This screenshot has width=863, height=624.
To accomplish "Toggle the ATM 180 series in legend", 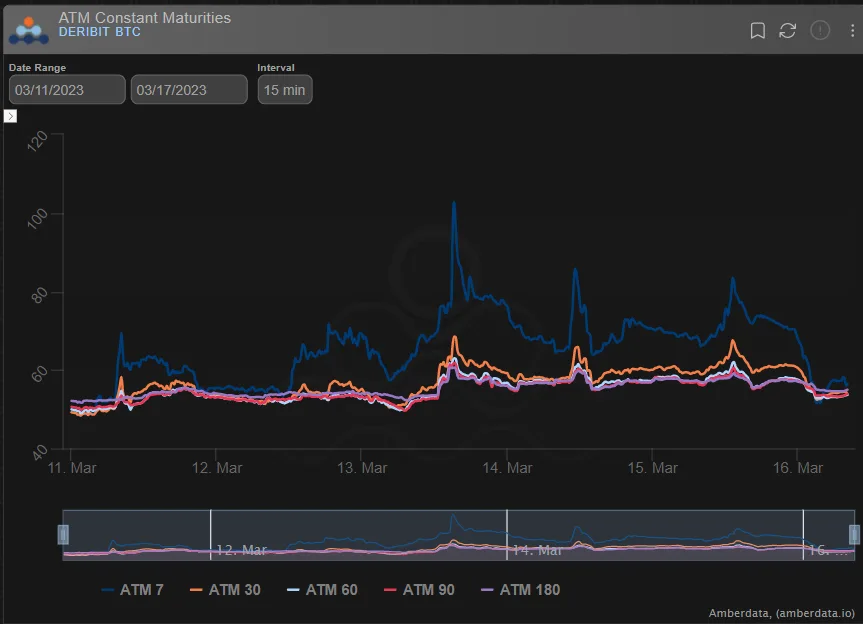I will (521, 590).
